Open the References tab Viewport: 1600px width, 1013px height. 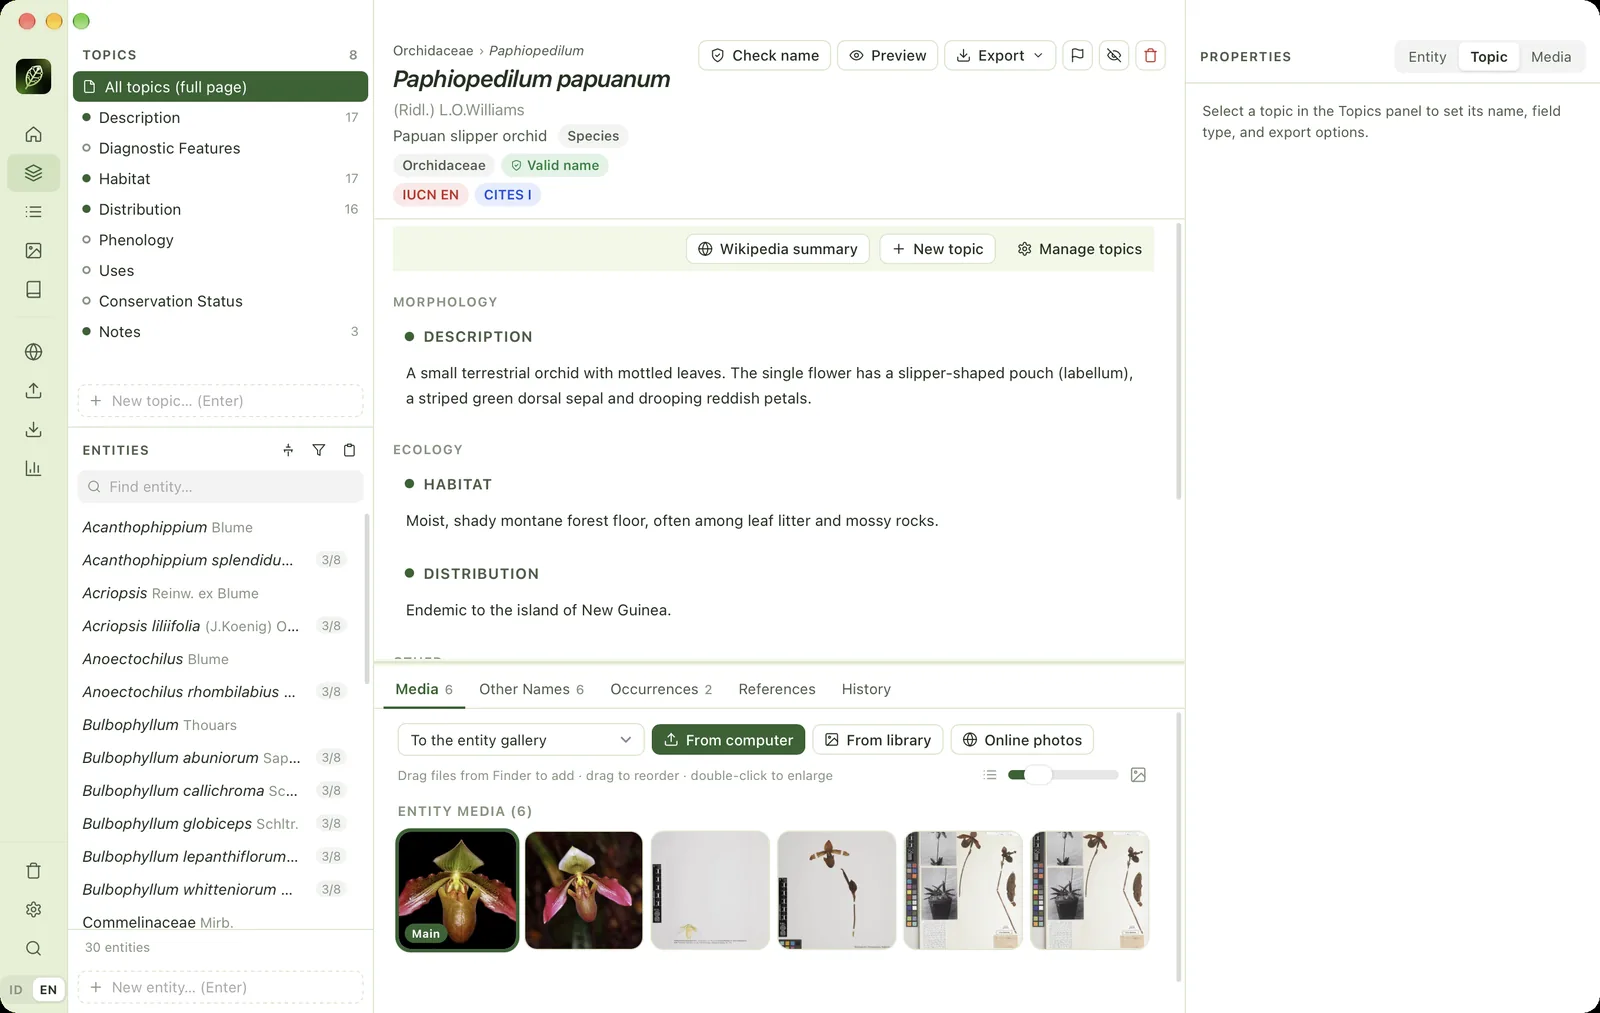click(x=777, y=689)
